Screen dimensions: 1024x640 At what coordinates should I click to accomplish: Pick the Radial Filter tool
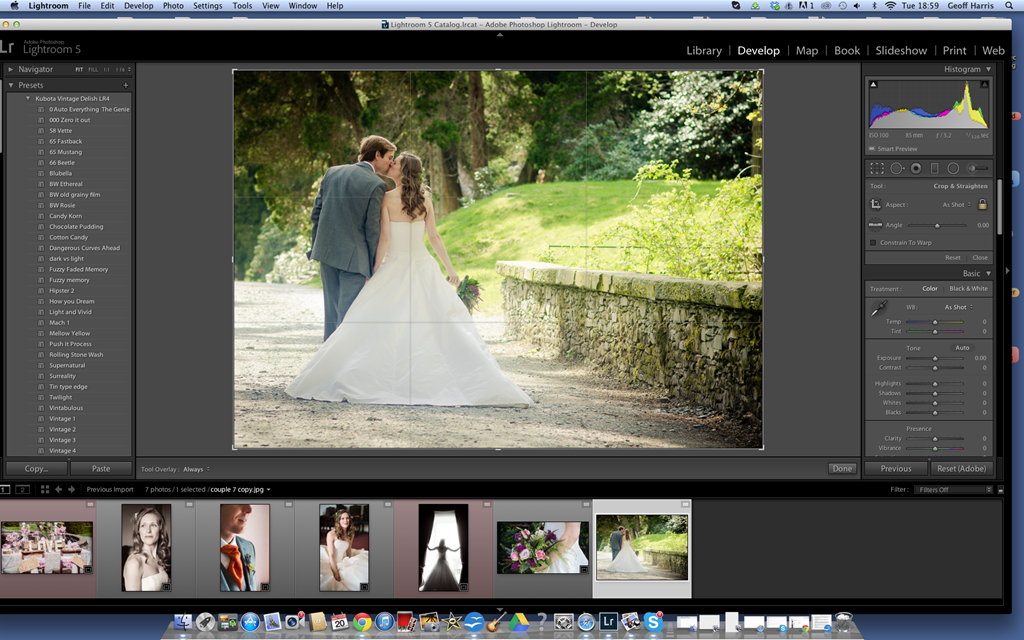(x=953, y=168)
